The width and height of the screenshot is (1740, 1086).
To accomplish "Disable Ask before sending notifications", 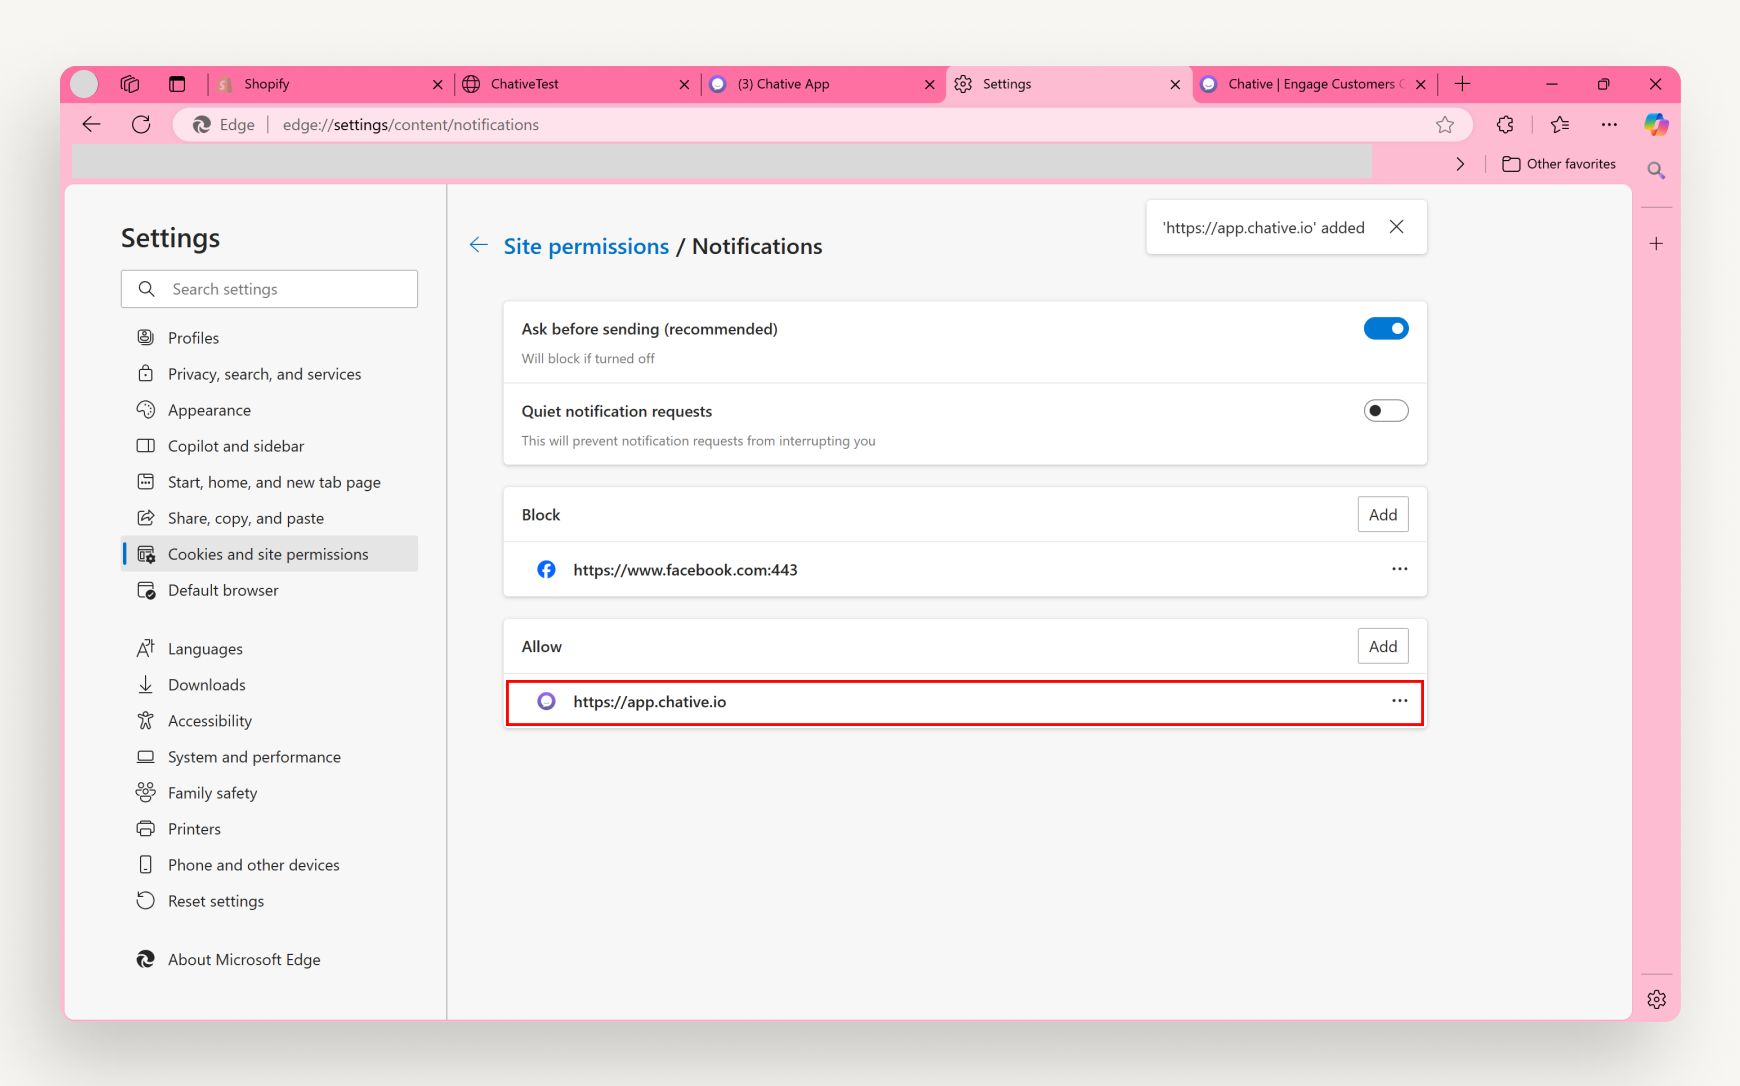I will click(x=1386, y=328).
